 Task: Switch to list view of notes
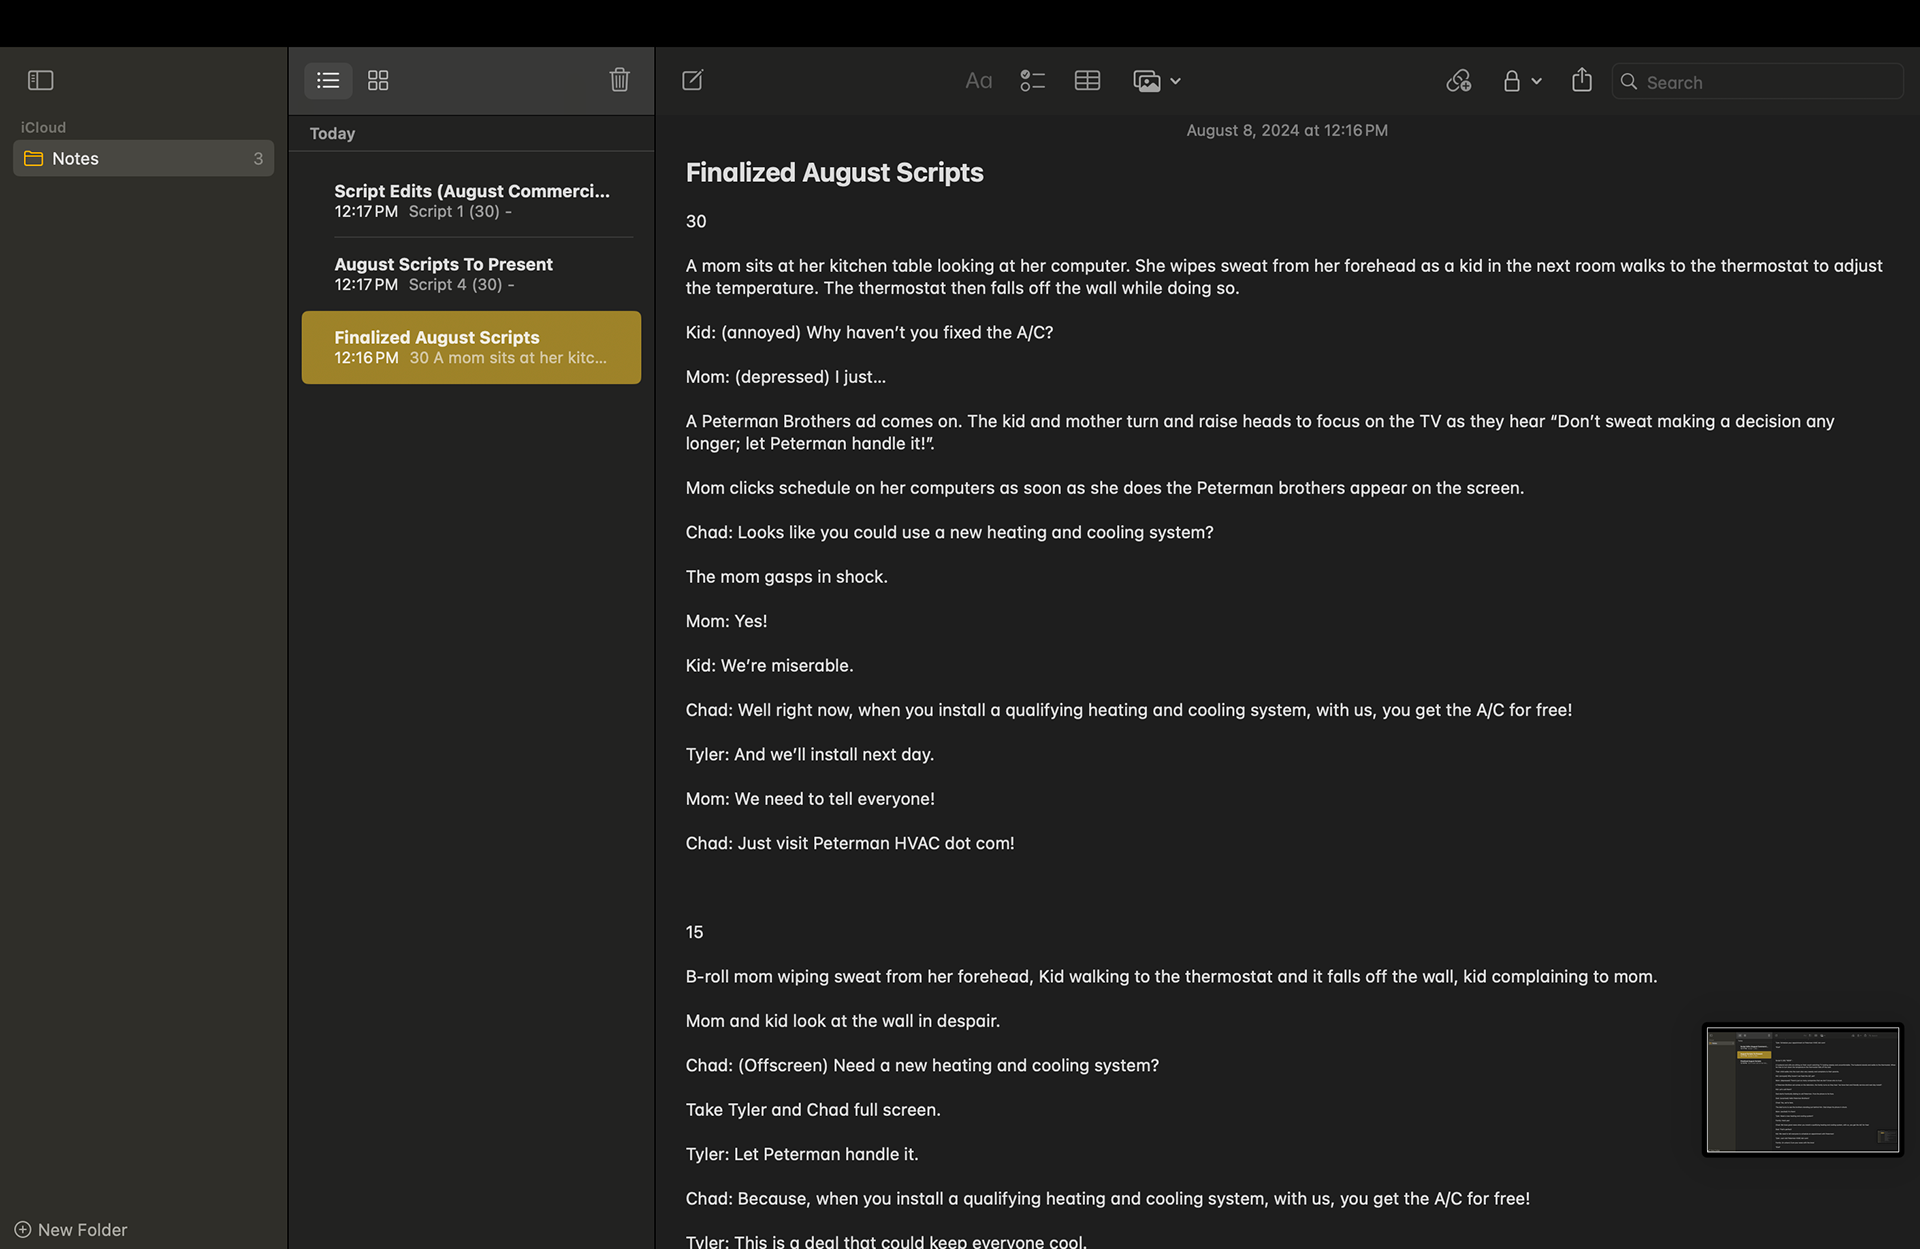(x=328, y=80)
